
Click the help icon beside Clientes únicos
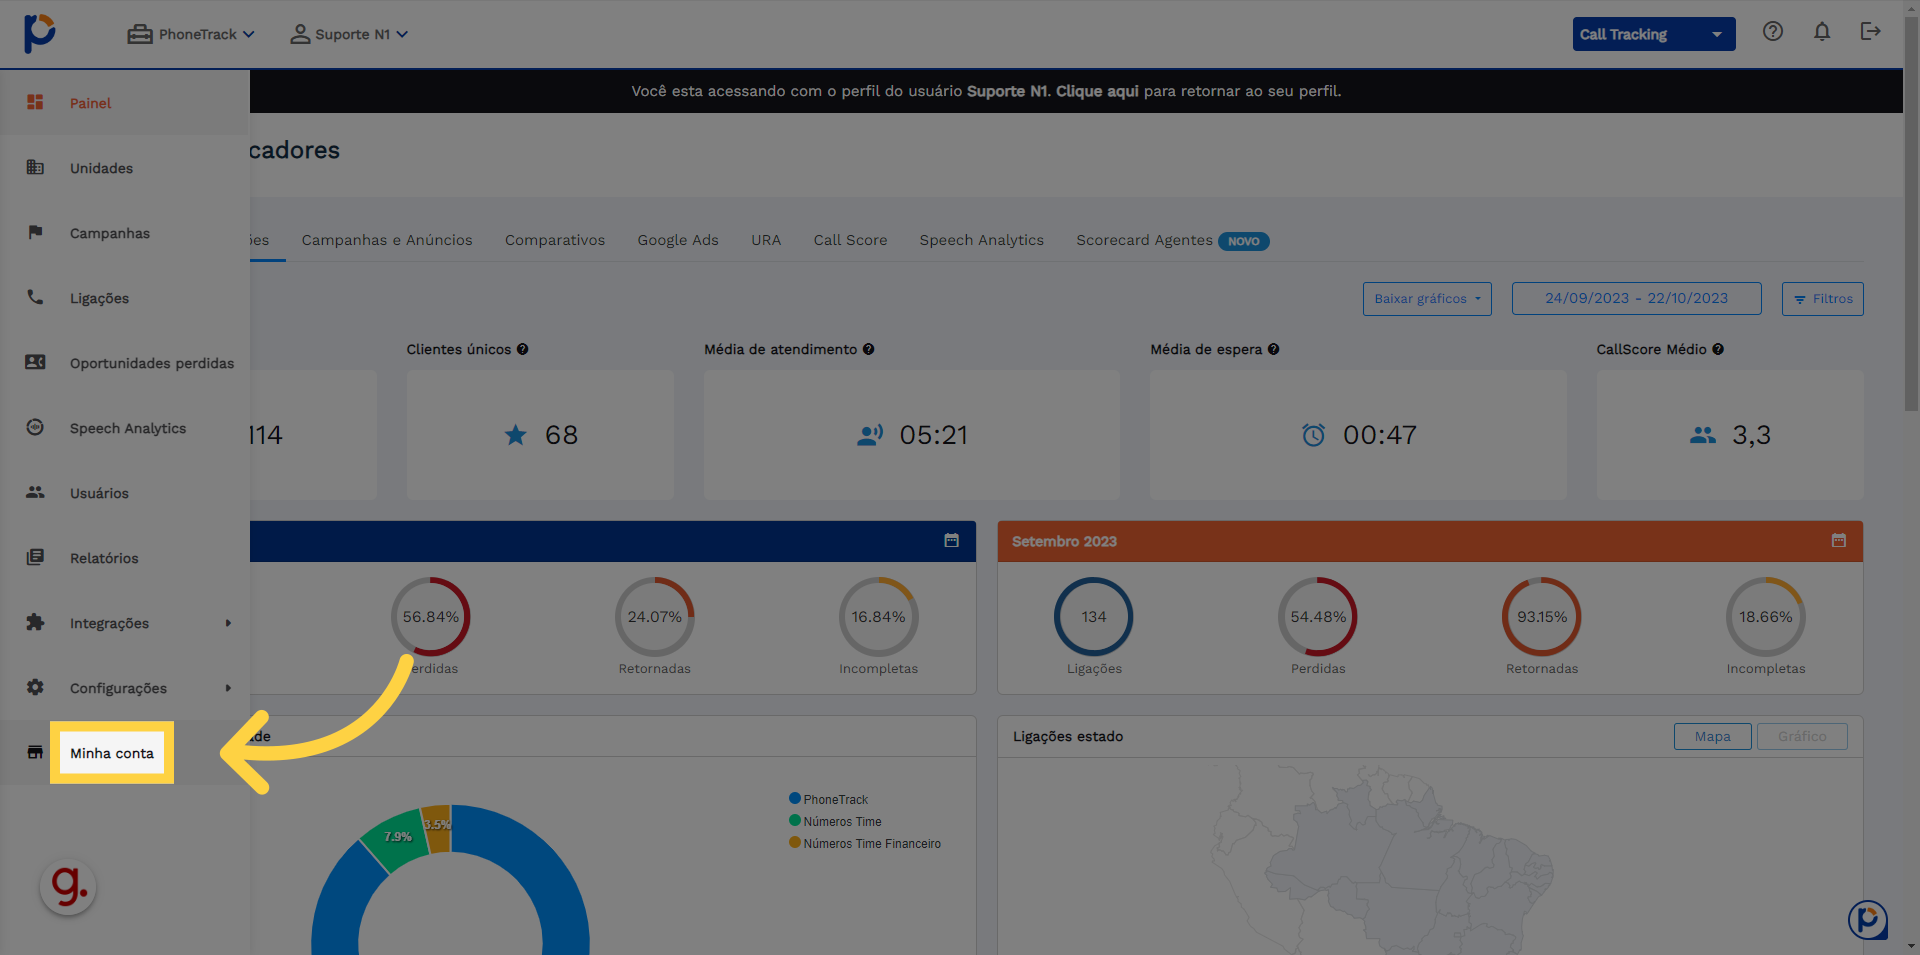click(x=523, y=349)
